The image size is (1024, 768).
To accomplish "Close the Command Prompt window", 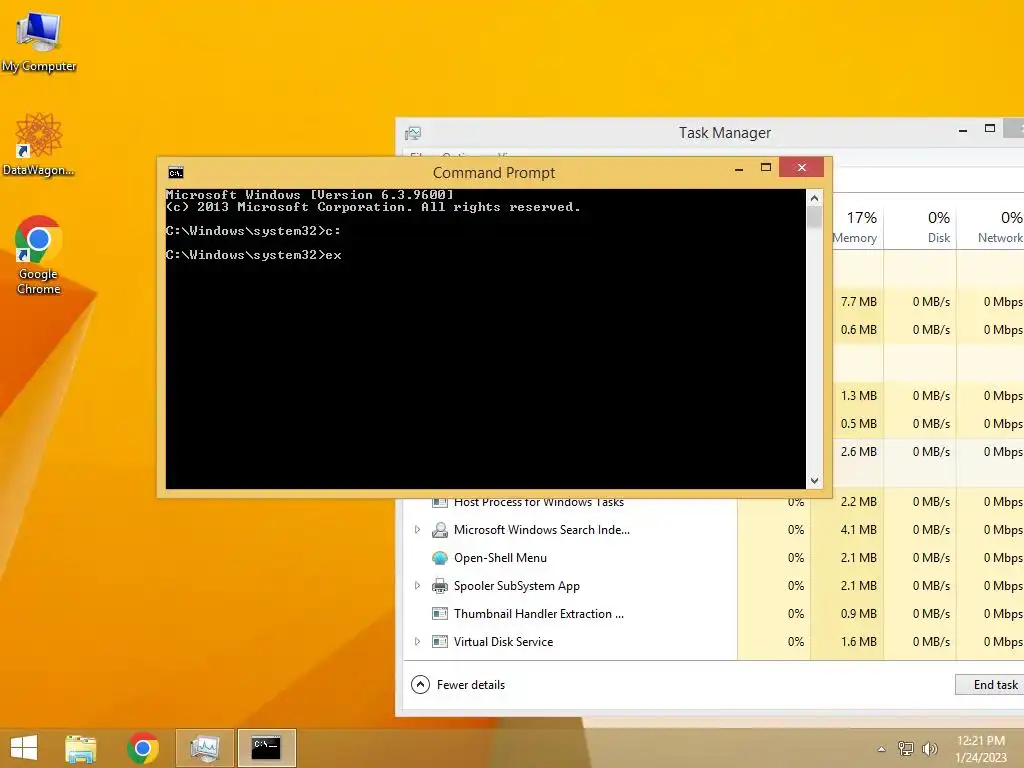I will click(801, 168).
